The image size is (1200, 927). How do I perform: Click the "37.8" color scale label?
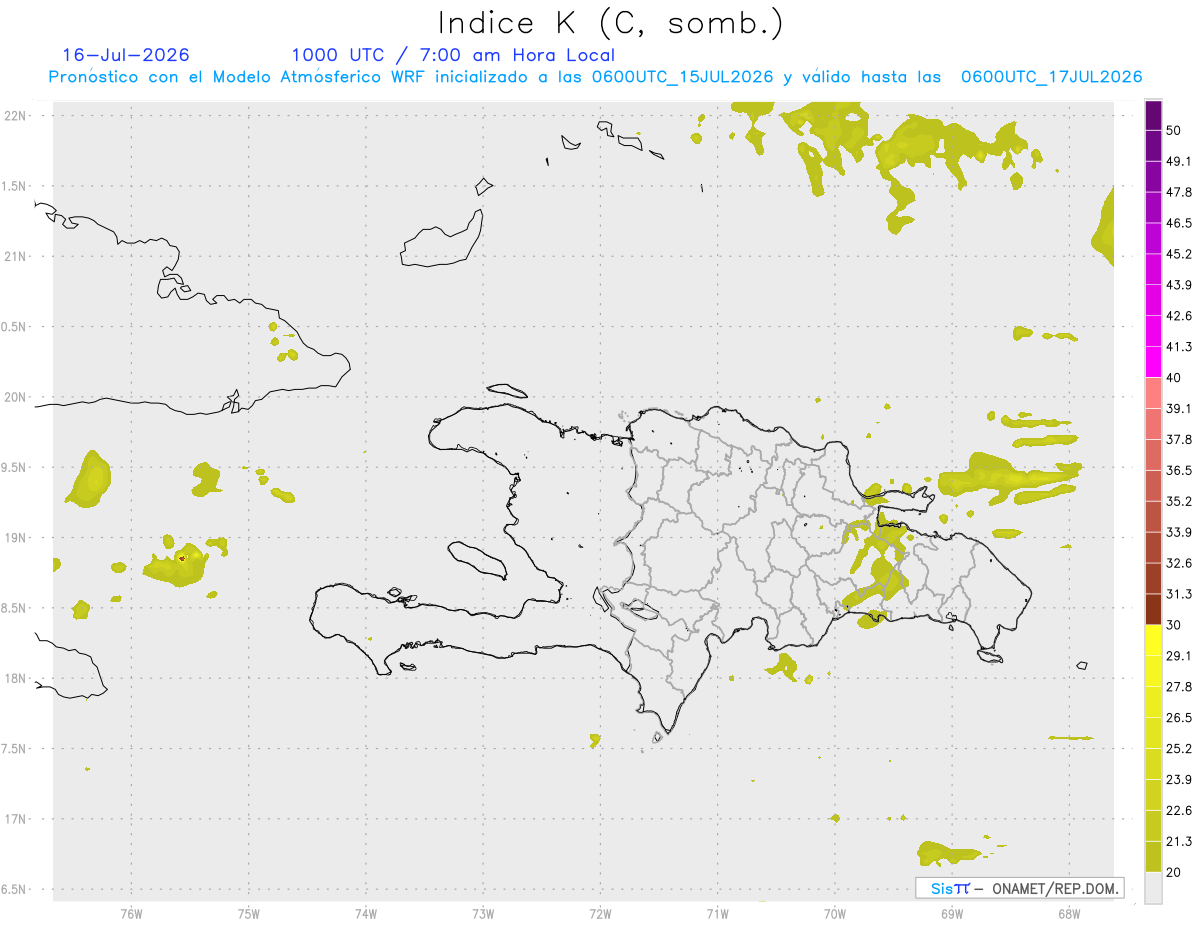pyautogui.click(x=1179, y=439)
